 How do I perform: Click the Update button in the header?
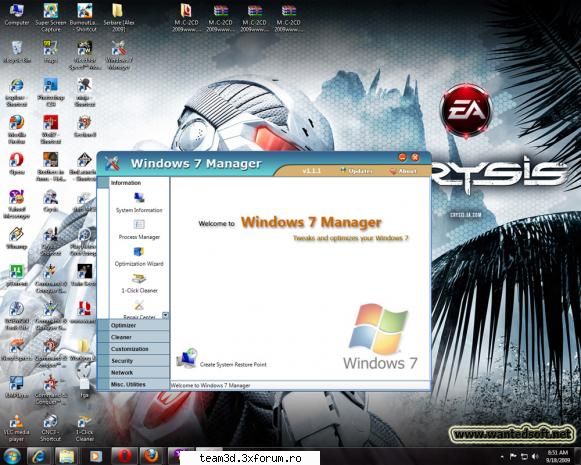[x=356, y=171]
